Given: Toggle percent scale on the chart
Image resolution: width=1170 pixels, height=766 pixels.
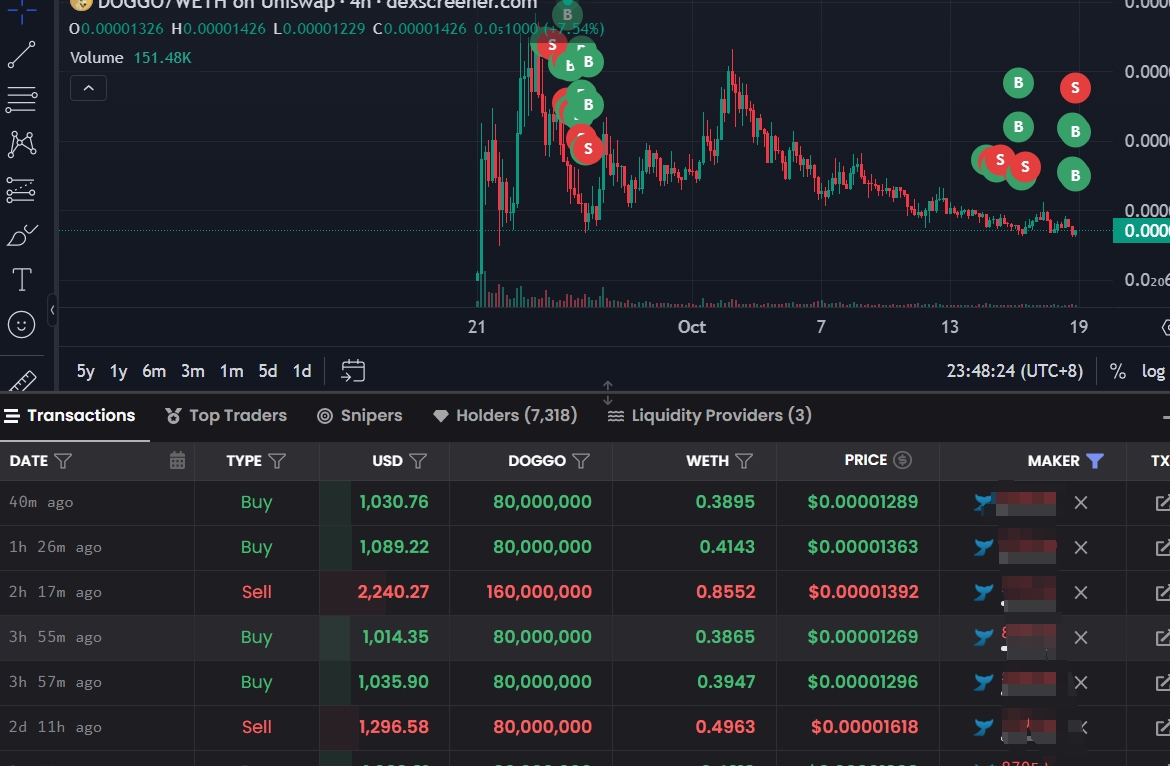Looking at the screenshot, I should point(1117,371).
